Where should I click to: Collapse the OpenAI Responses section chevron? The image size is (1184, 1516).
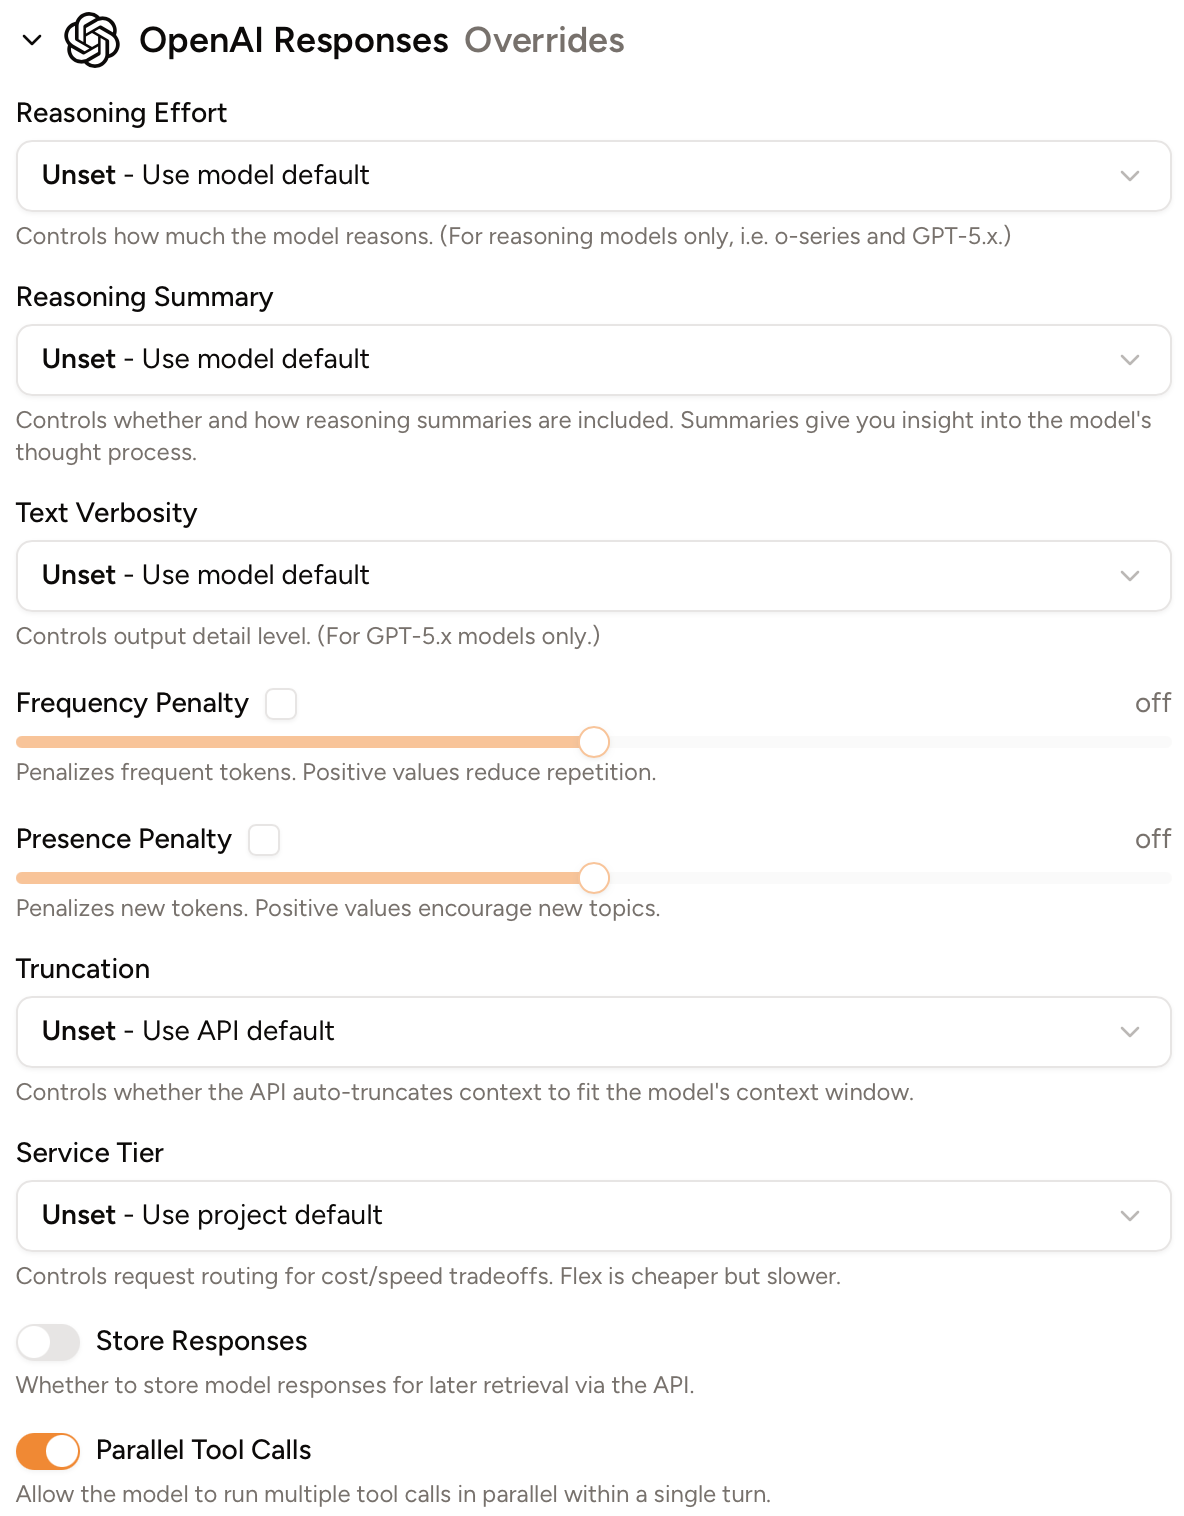point(31,42)
